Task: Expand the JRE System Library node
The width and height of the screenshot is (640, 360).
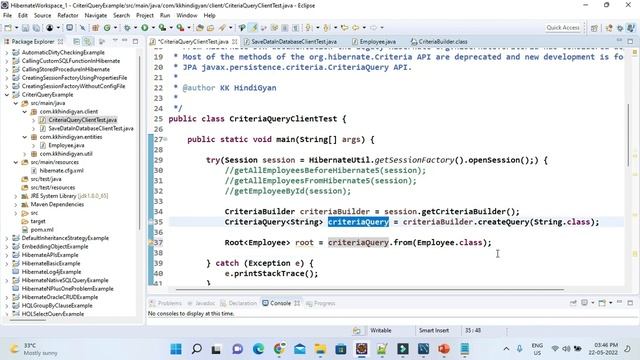Action: [16, 196]
